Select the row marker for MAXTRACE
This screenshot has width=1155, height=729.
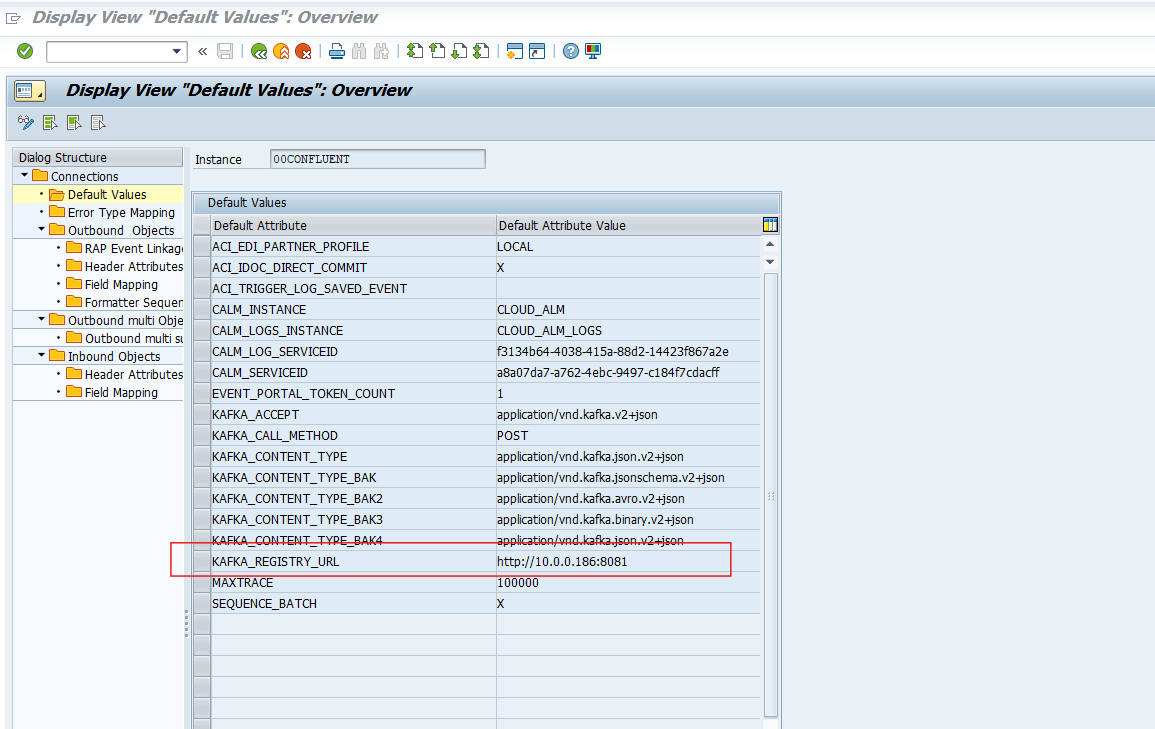pos(202,582)
